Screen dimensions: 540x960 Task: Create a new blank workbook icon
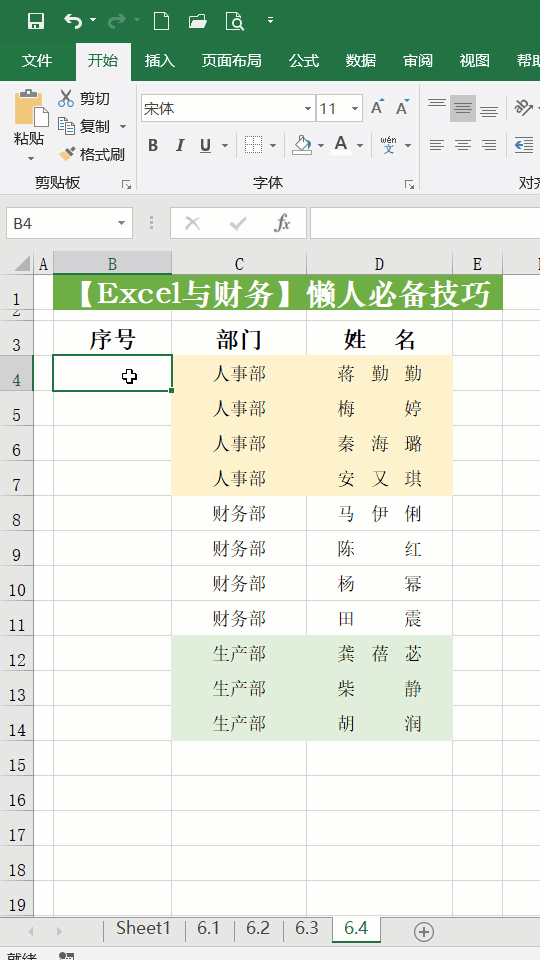(161, 21)
